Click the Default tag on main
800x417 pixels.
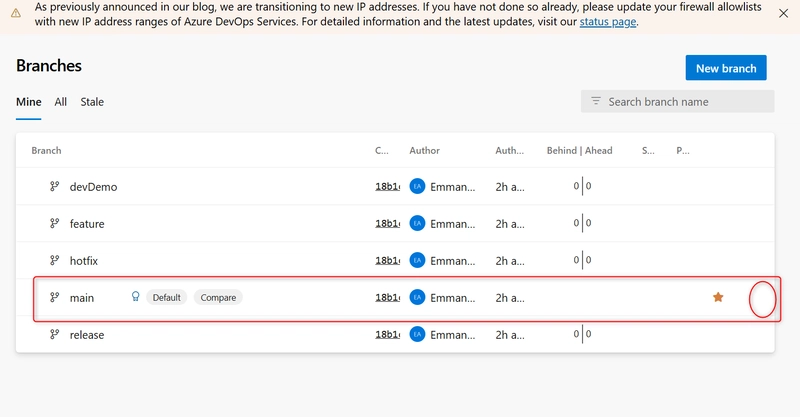(166, 298)
